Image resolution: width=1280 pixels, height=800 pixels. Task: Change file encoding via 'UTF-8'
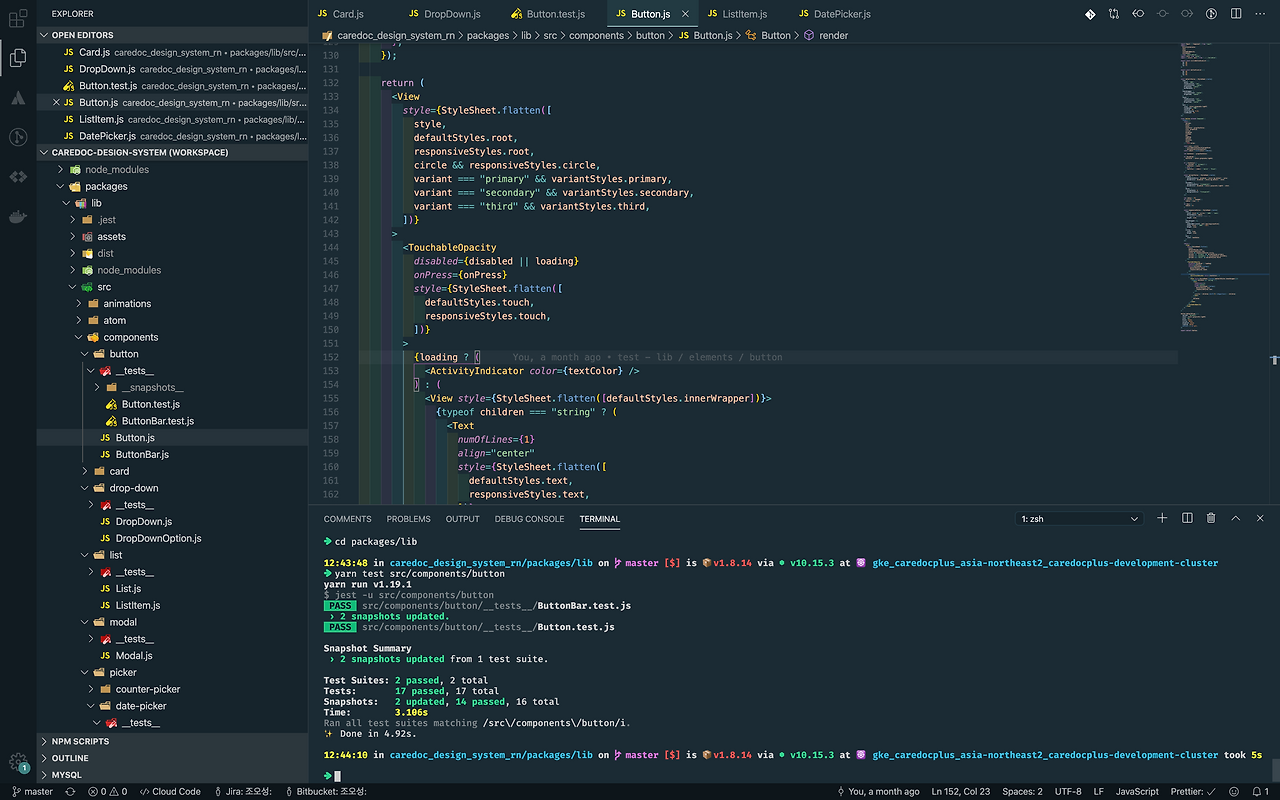(x=1068, y=791)
